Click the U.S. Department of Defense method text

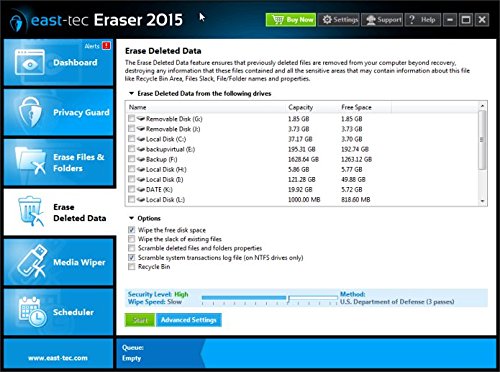click(397, 302)
